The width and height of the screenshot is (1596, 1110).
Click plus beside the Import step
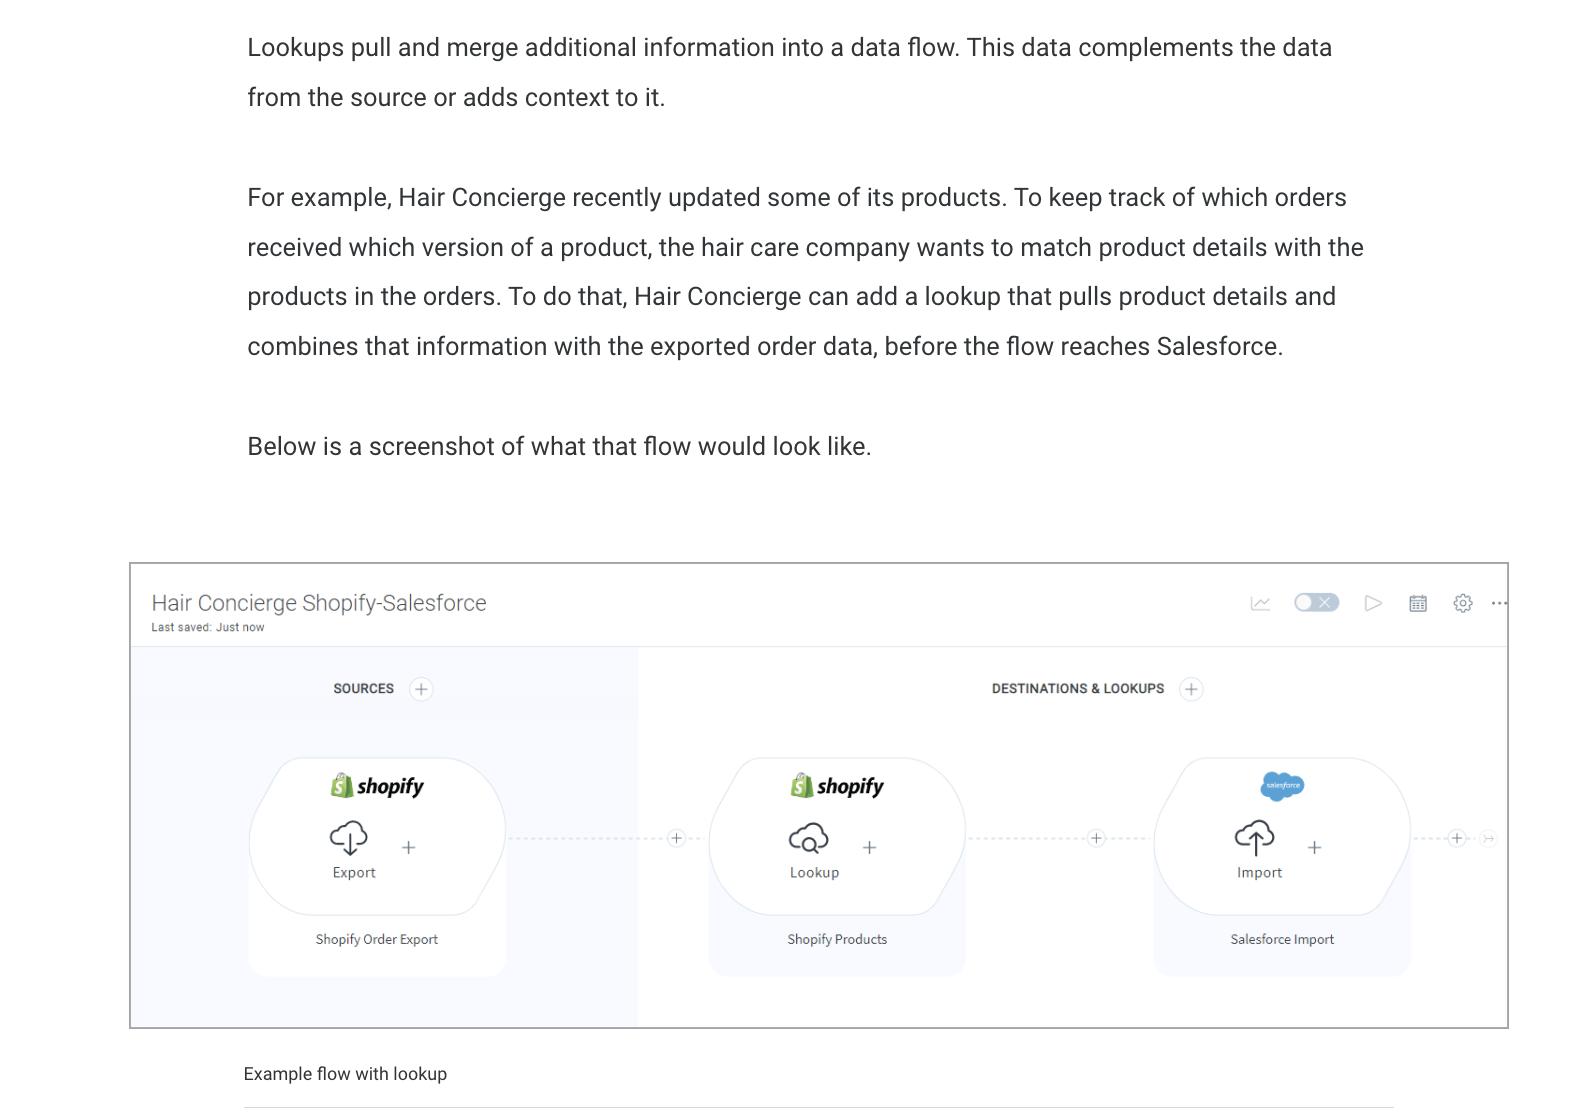coord(1315,848)
